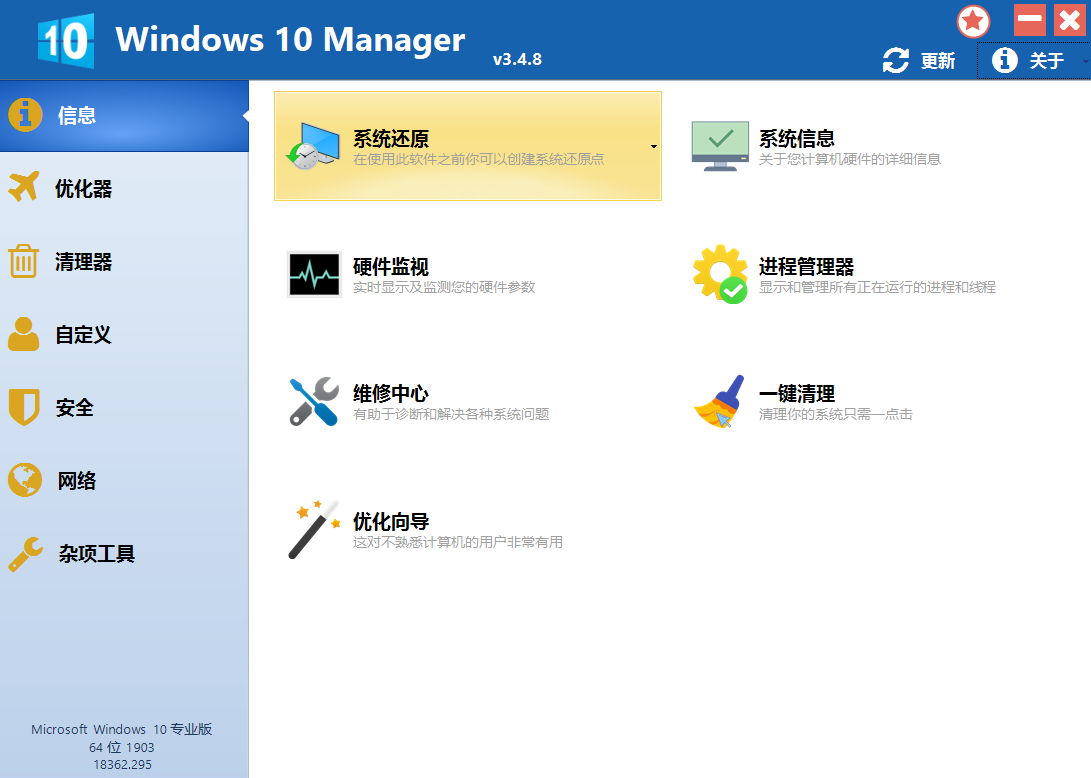
Task: Click the 安全 shield icon
Action: [x=24, y=407]
